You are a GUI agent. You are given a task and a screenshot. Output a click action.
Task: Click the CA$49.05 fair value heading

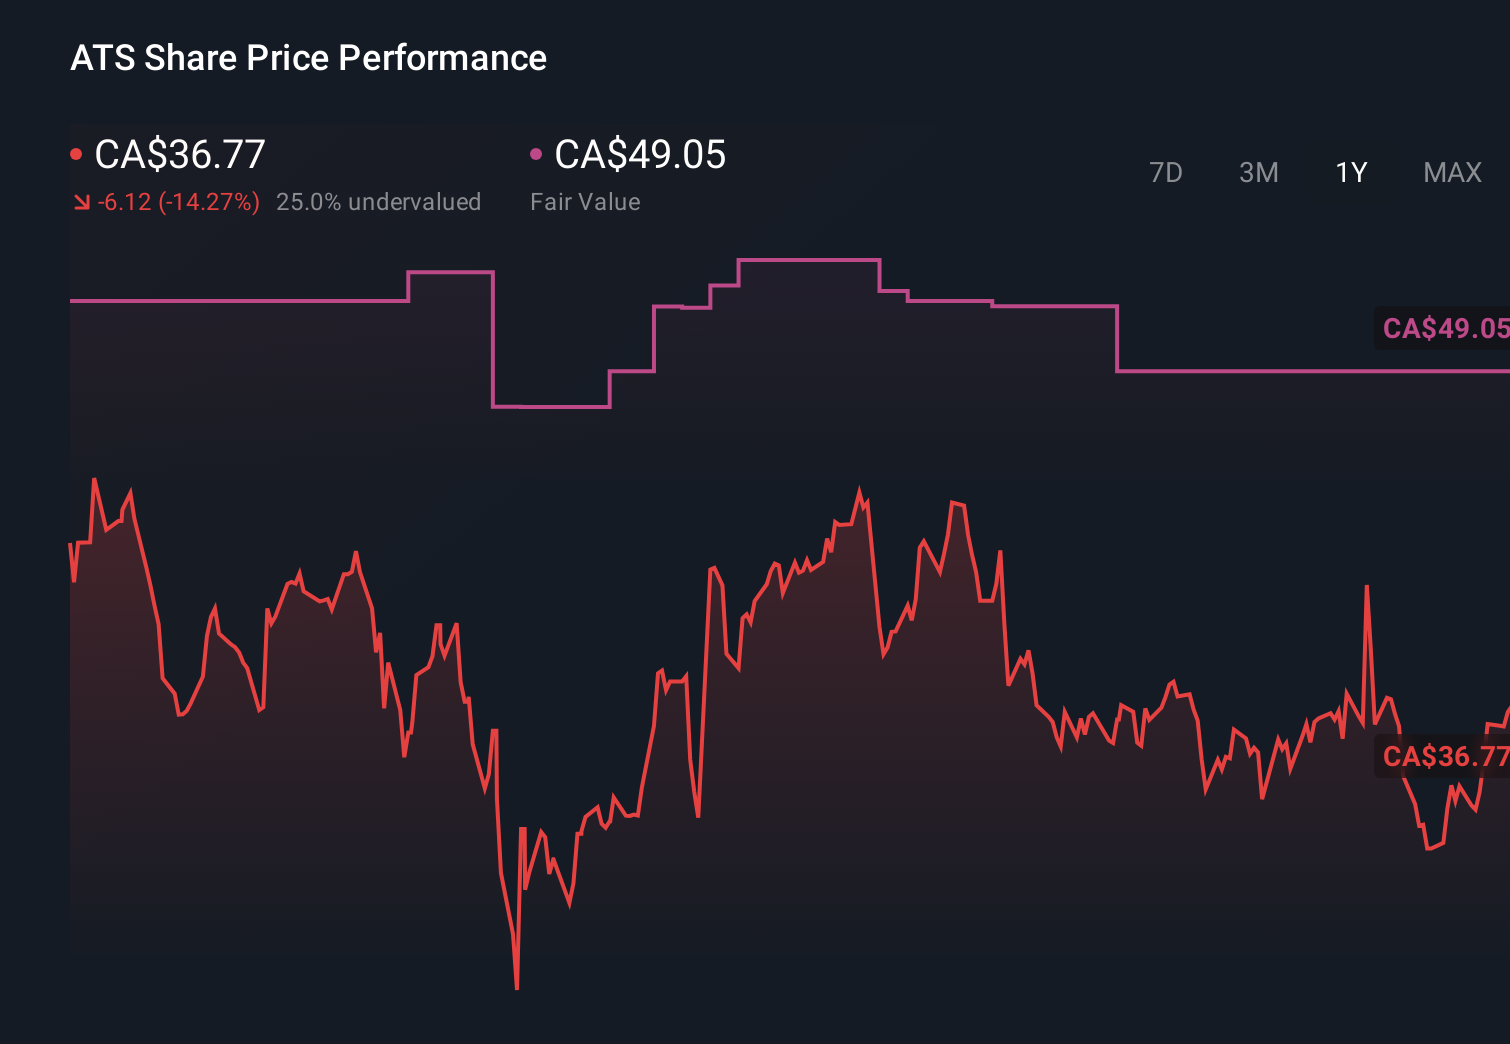640,155
